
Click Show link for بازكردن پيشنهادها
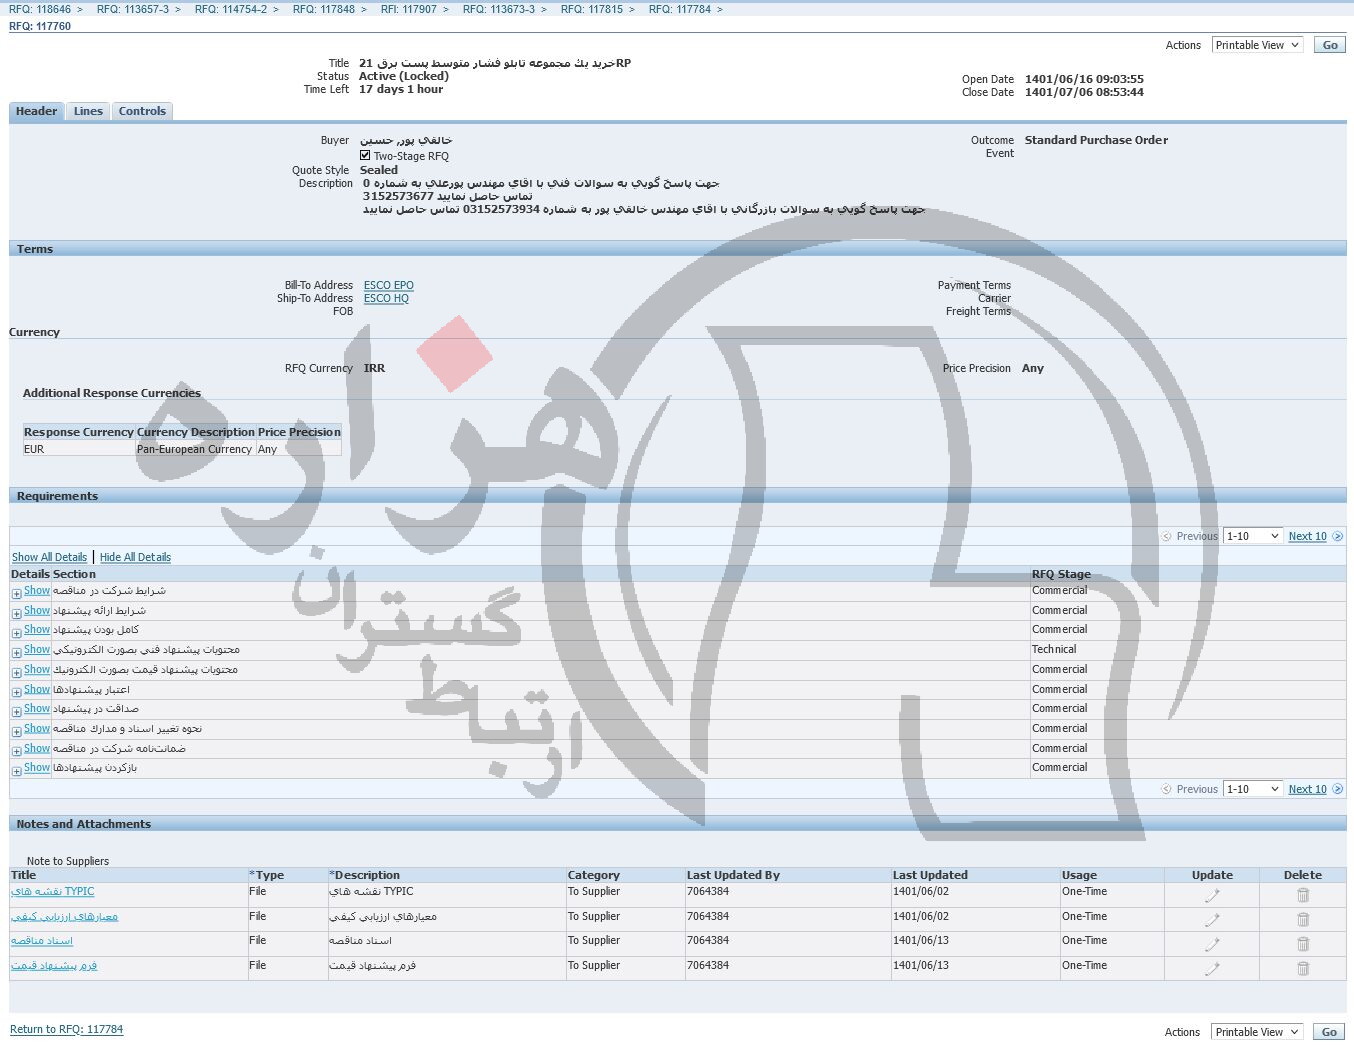[37, 768]
